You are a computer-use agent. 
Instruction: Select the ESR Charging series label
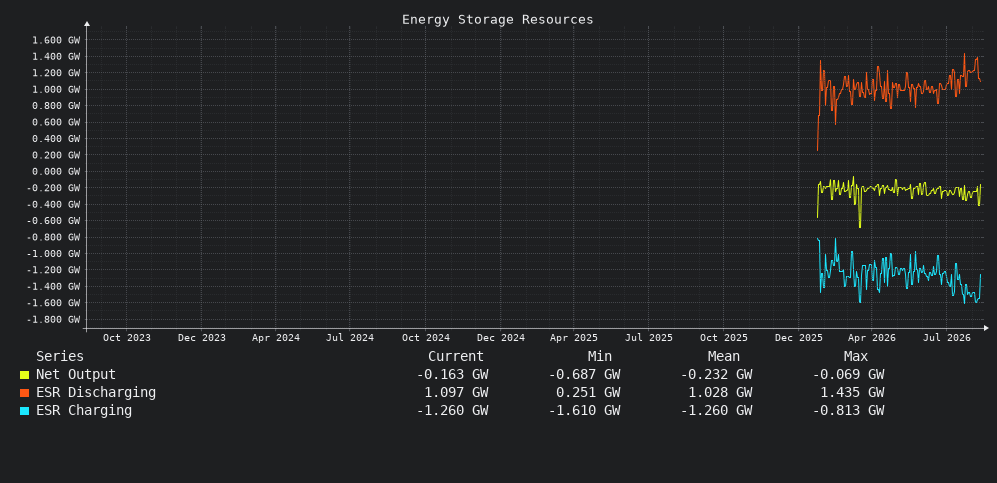pos(84,411)
